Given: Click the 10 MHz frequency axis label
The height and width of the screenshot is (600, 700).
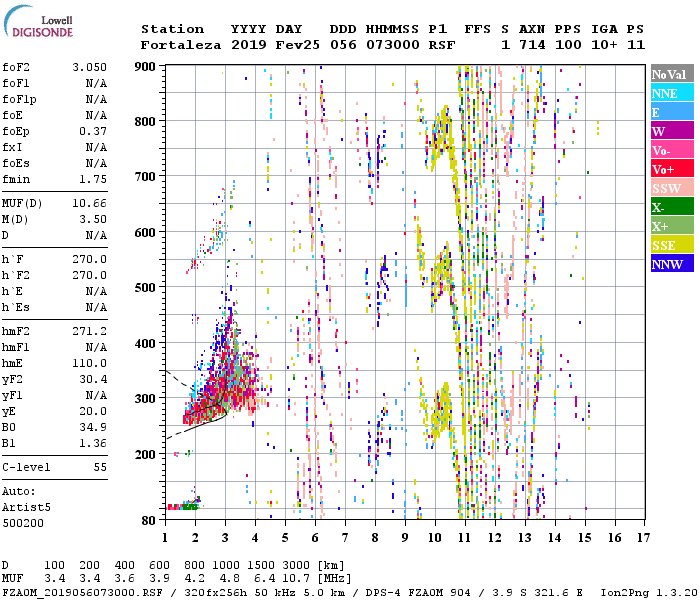Looking at the screenshot, I should tap(435, 538).
